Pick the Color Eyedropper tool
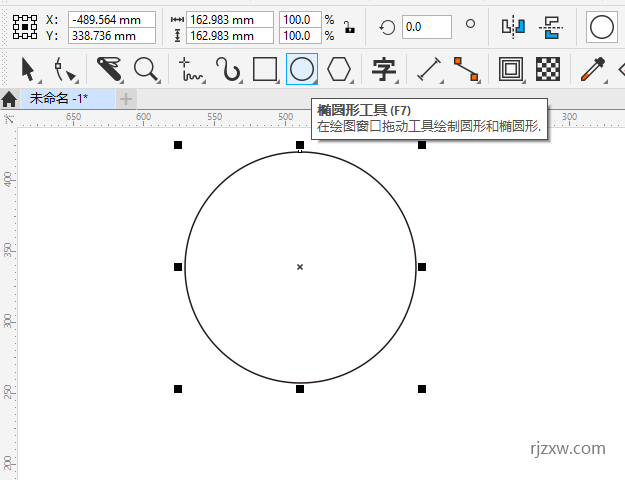 coord(594,69)
